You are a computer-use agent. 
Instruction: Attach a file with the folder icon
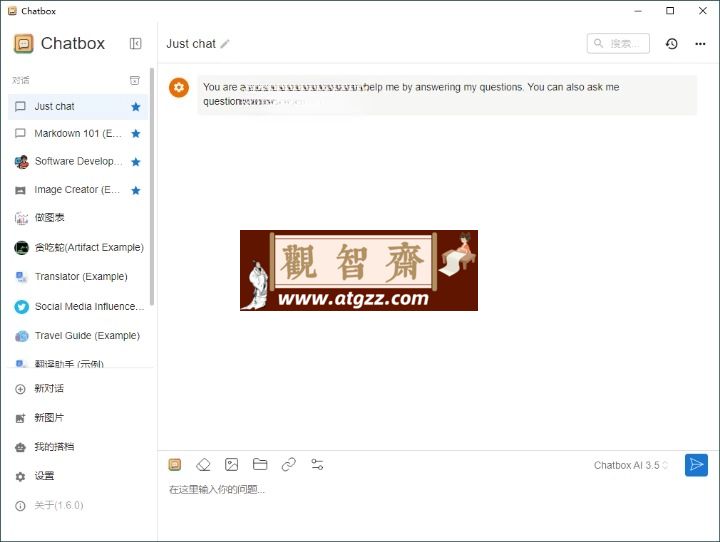pyautogui.click(x=260, y=464)
